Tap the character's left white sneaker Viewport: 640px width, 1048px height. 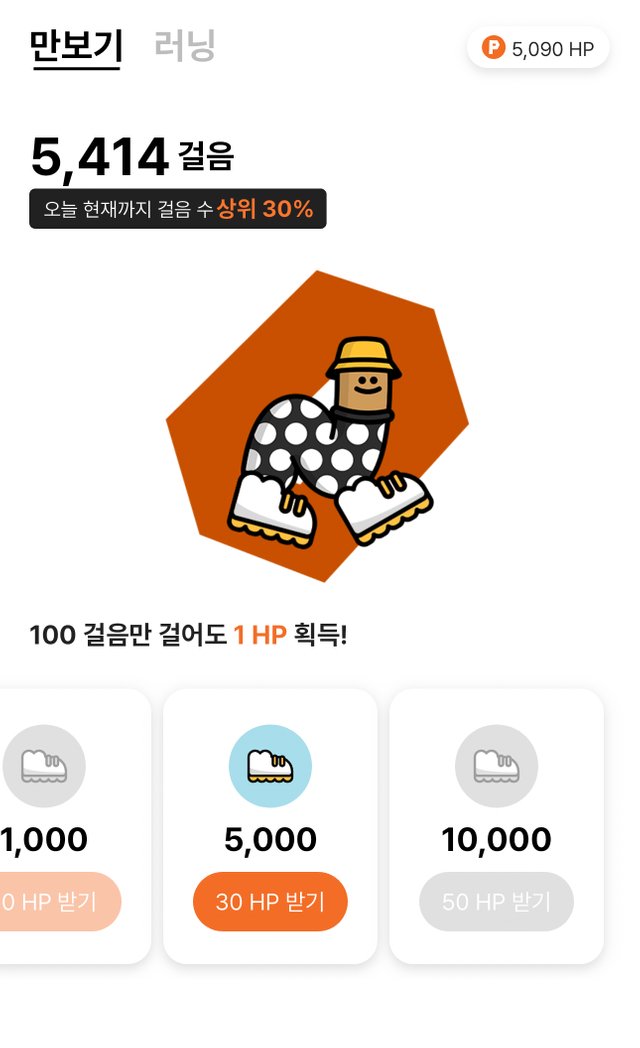coord(273,511)
